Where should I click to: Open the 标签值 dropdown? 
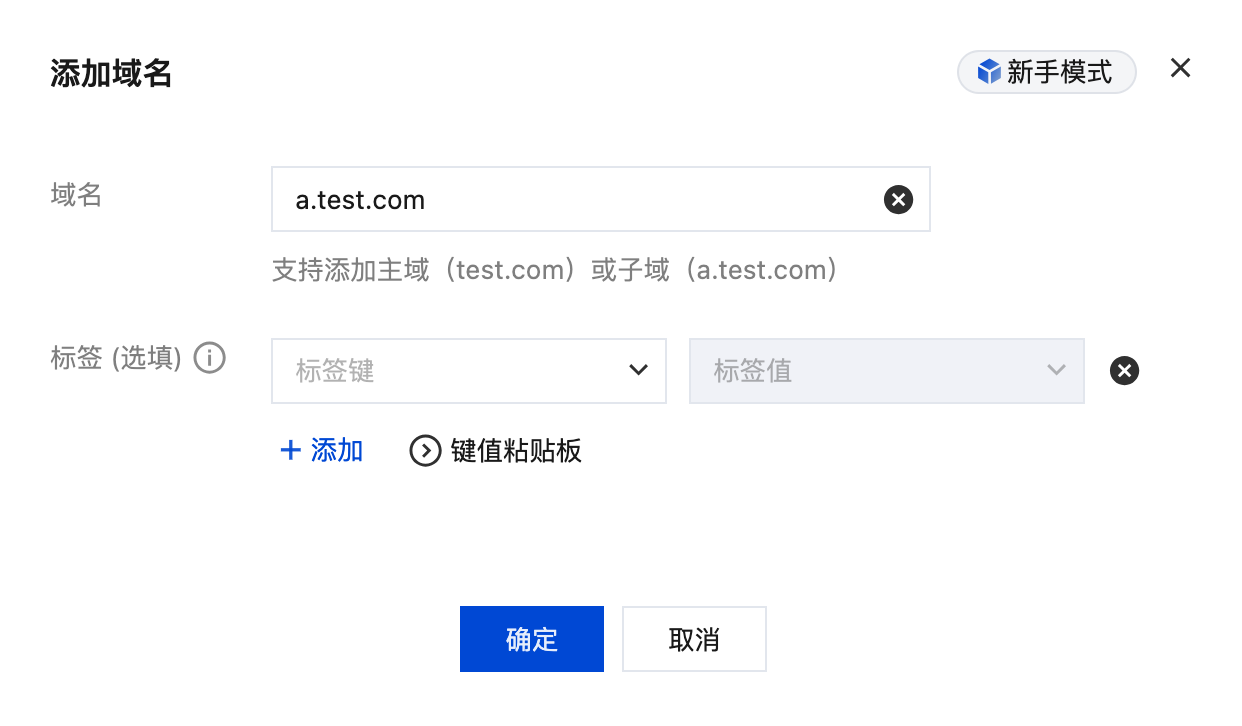pyautogui.click(x=886, y=371)
